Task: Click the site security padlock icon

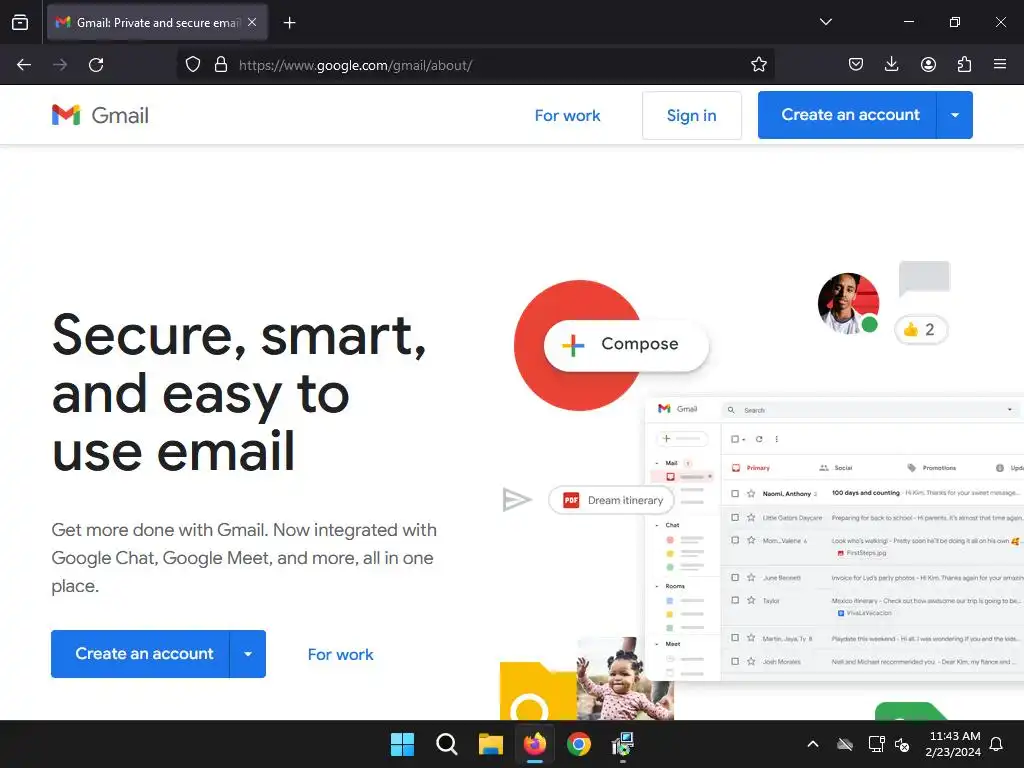Action: pos(221,65)
